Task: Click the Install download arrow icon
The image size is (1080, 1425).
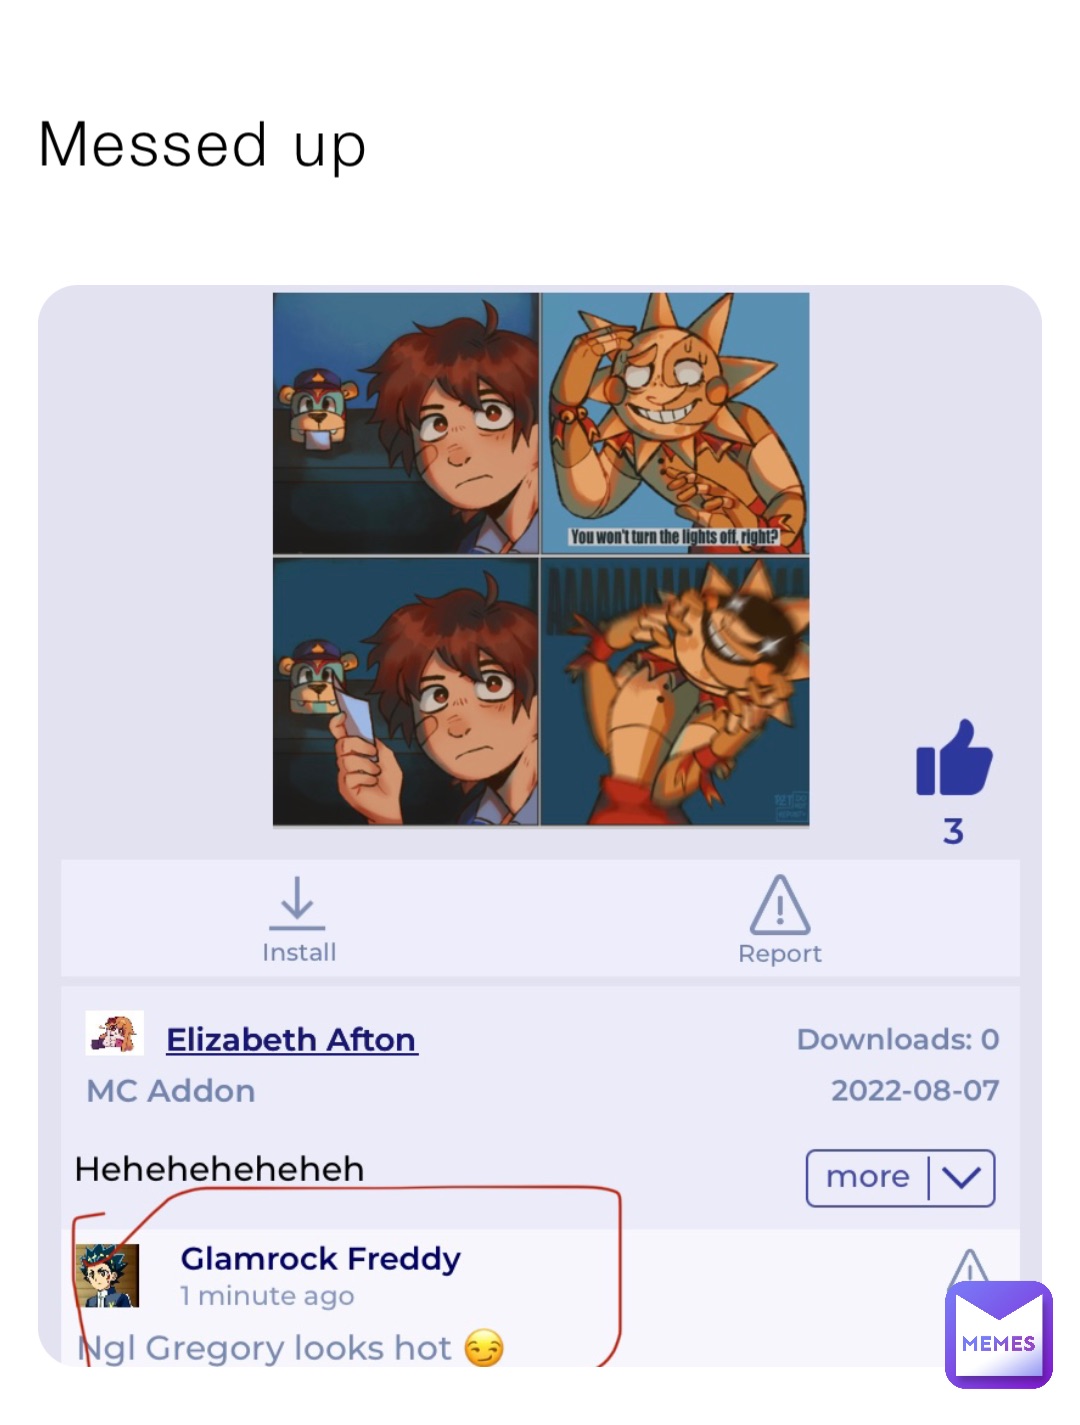Action: (297, 902)
